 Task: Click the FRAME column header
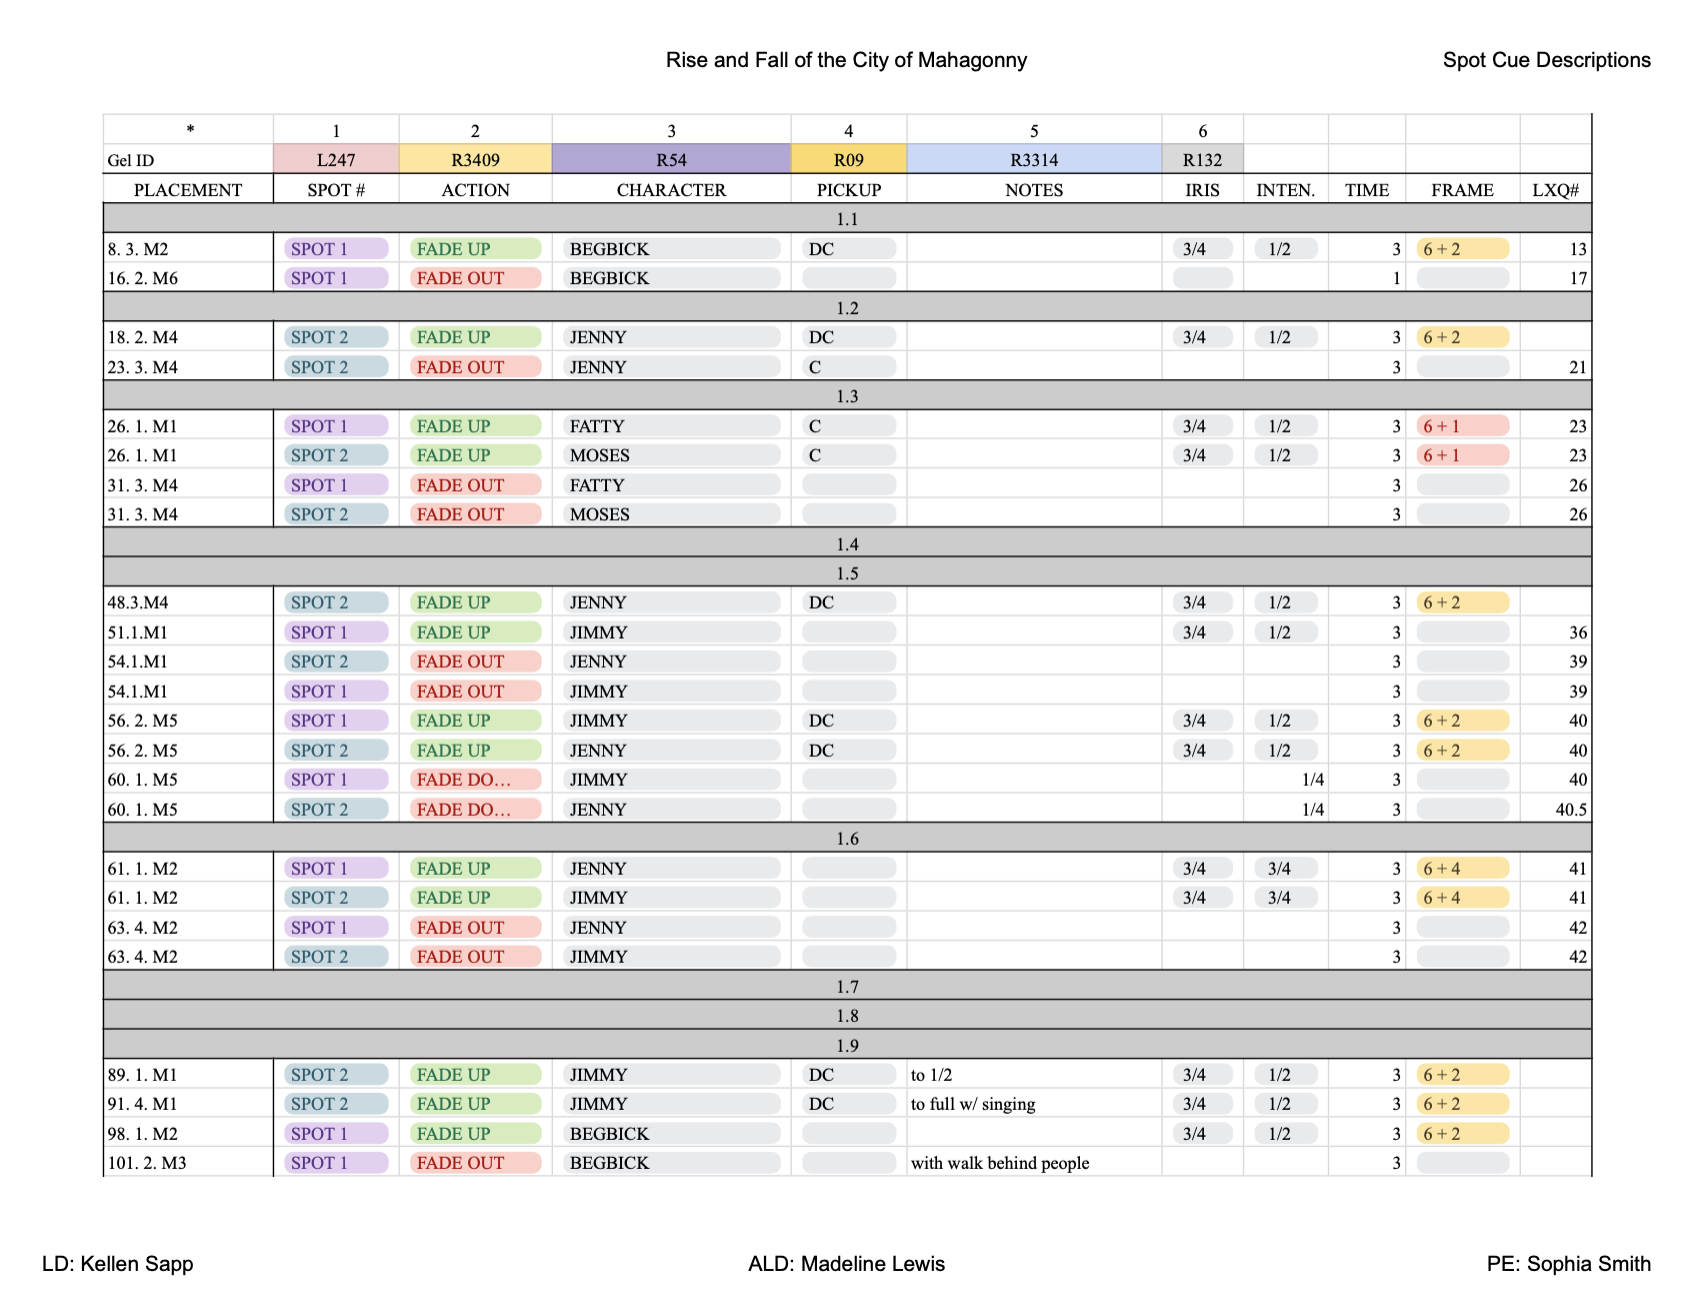pos(1462,190)
